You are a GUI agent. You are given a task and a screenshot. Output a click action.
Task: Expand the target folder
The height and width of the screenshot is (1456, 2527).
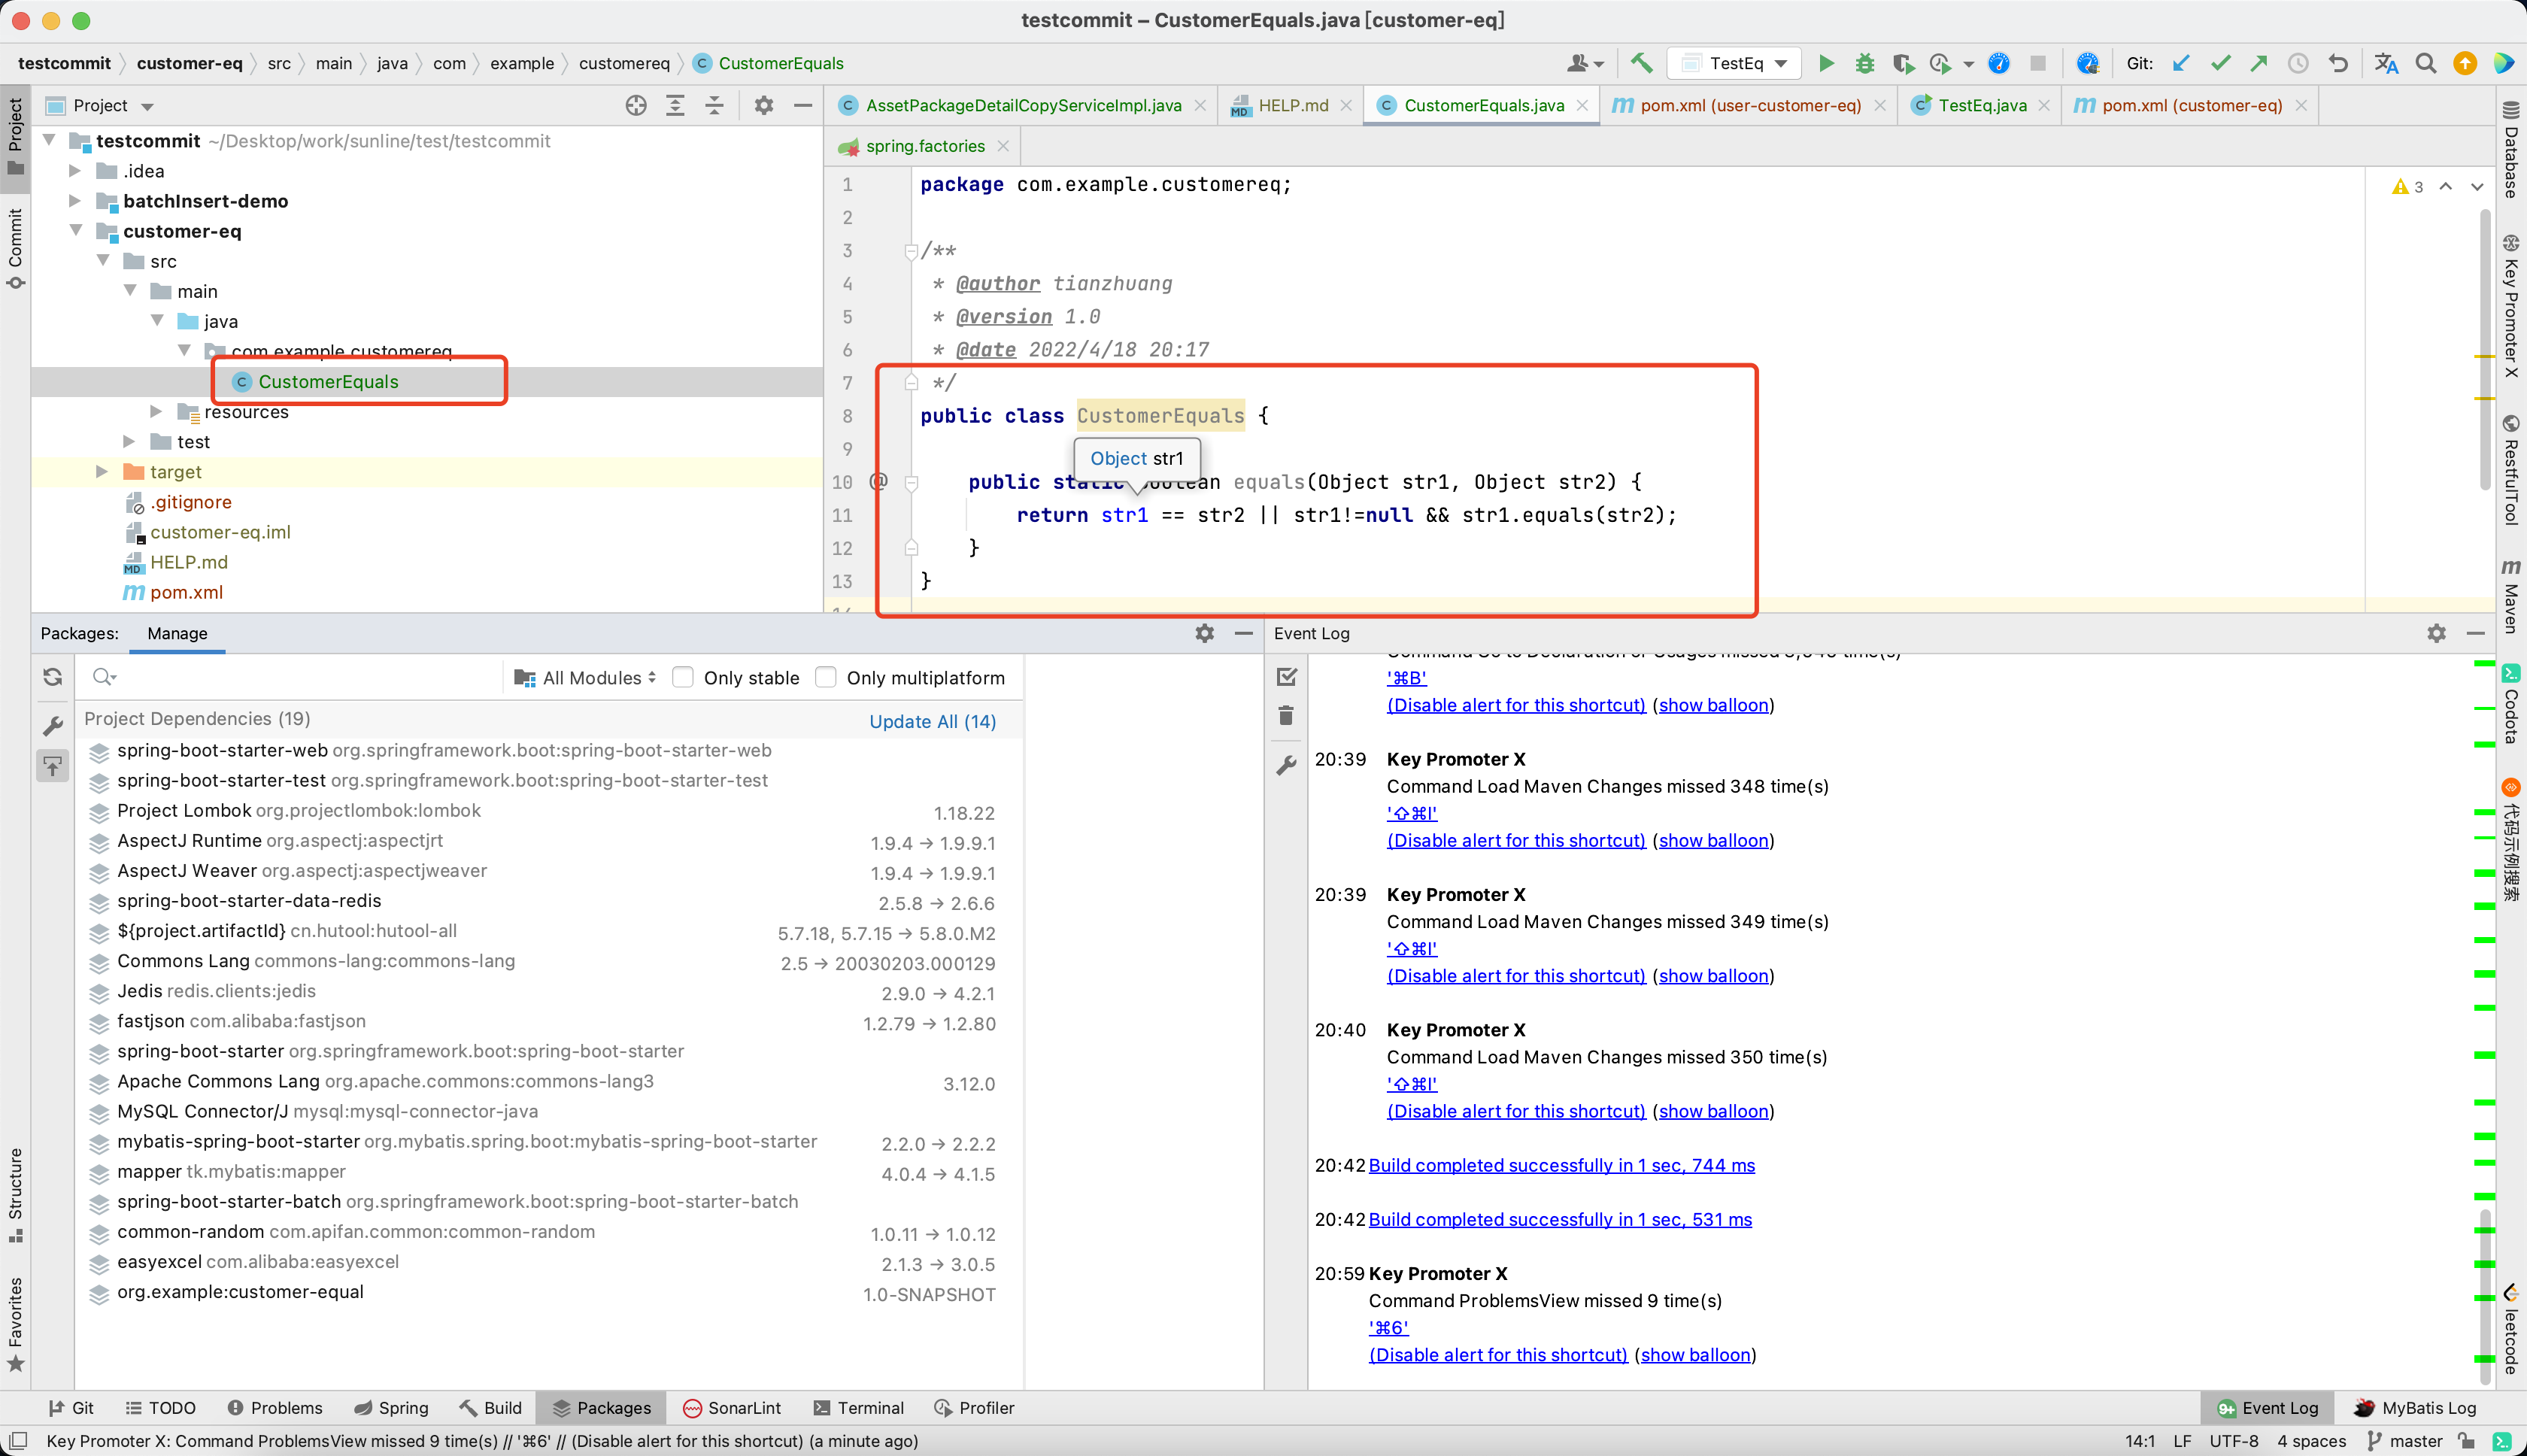101,471
